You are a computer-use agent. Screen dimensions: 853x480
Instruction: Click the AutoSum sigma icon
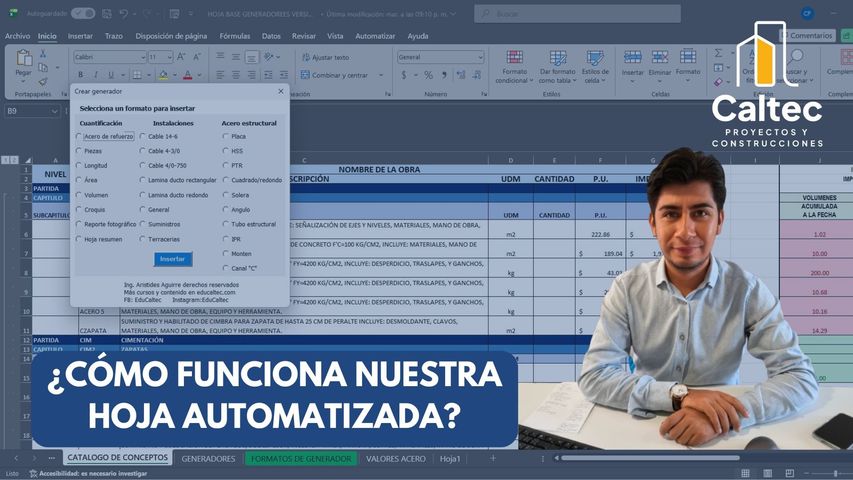[718, 53]
